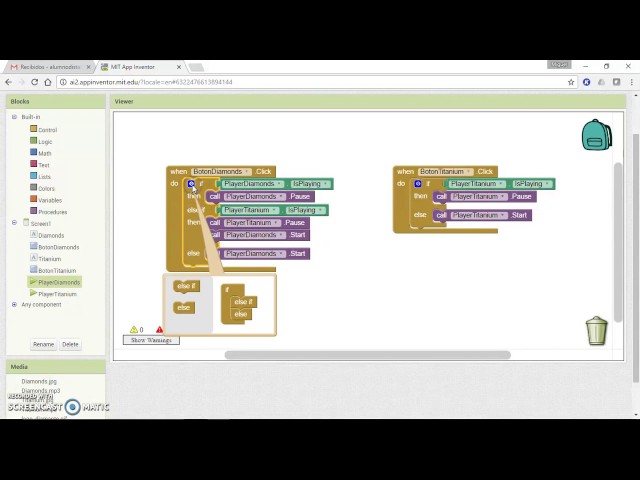640x480 pixels.
Task: Select the standalone 'else' mutator block
Action: (x=184, y=307)
